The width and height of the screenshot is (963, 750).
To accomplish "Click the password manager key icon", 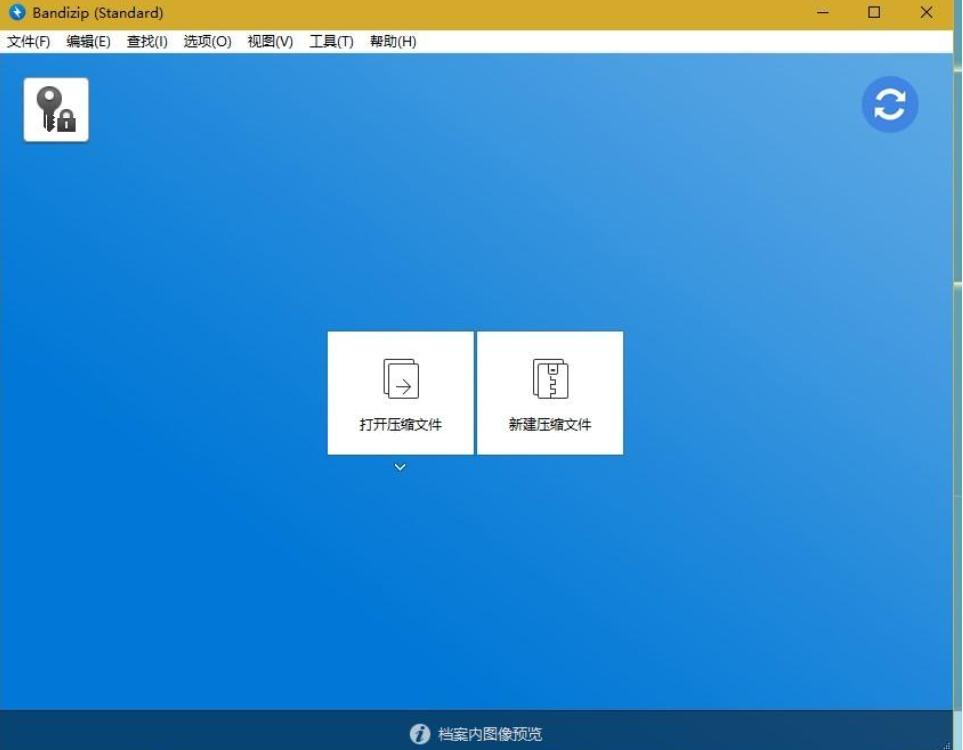I will (55, 108).
